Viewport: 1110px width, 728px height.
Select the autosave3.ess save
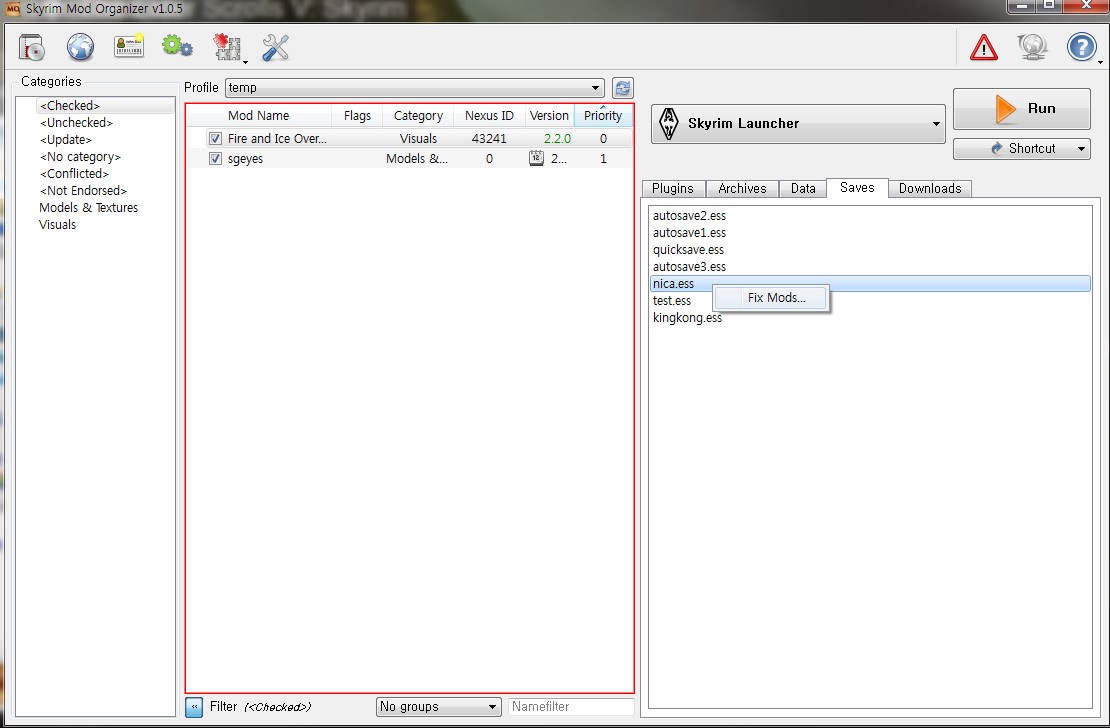point(689,267)
